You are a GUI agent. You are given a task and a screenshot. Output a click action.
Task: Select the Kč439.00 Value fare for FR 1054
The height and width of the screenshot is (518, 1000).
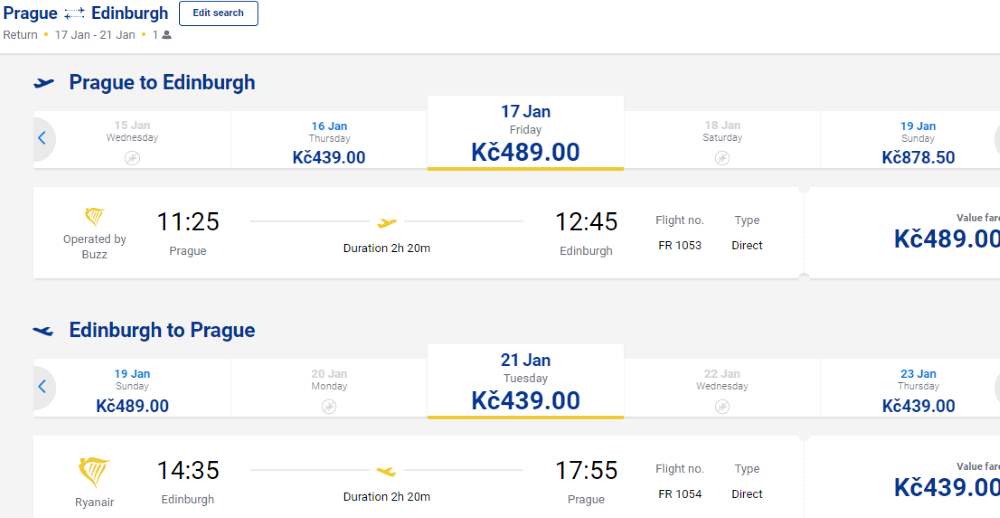[x=945, y=487]
